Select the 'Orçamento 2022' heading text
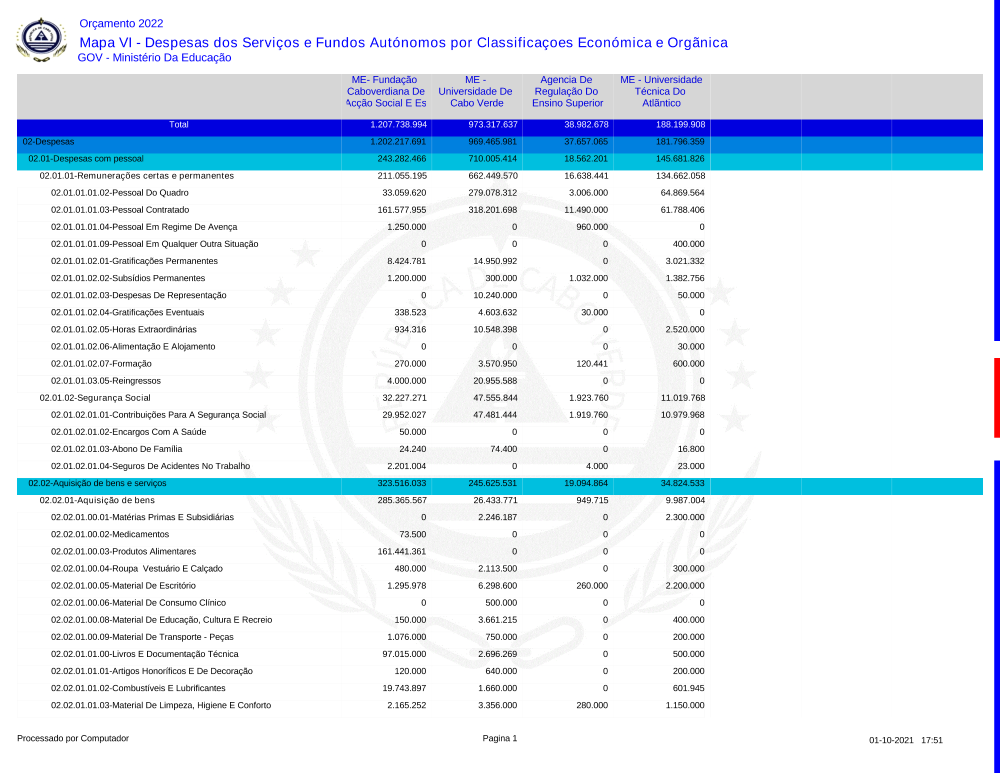Viewport: 1000px width, 773px height. click(x=120, y=23)
